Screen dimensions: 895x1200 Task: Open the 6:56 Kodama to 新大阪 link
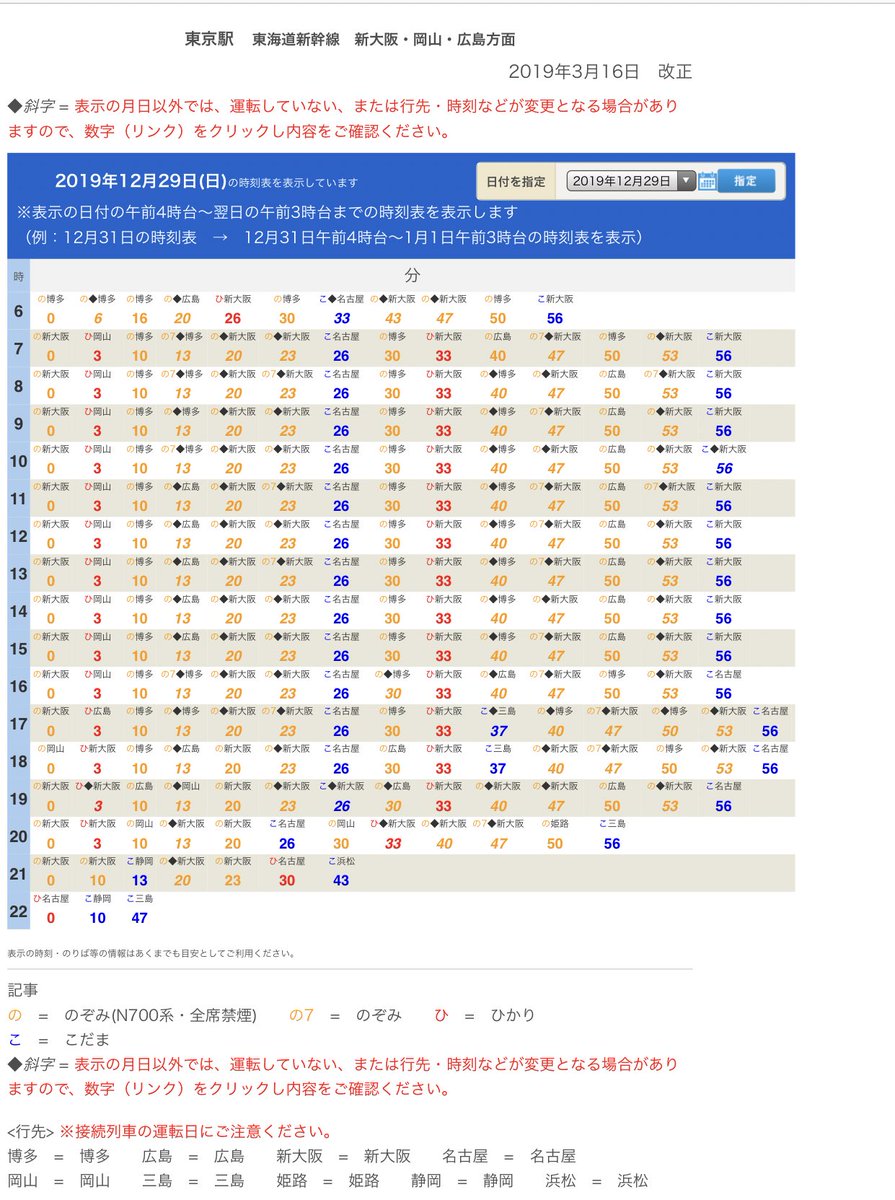(x=556, y=318)
